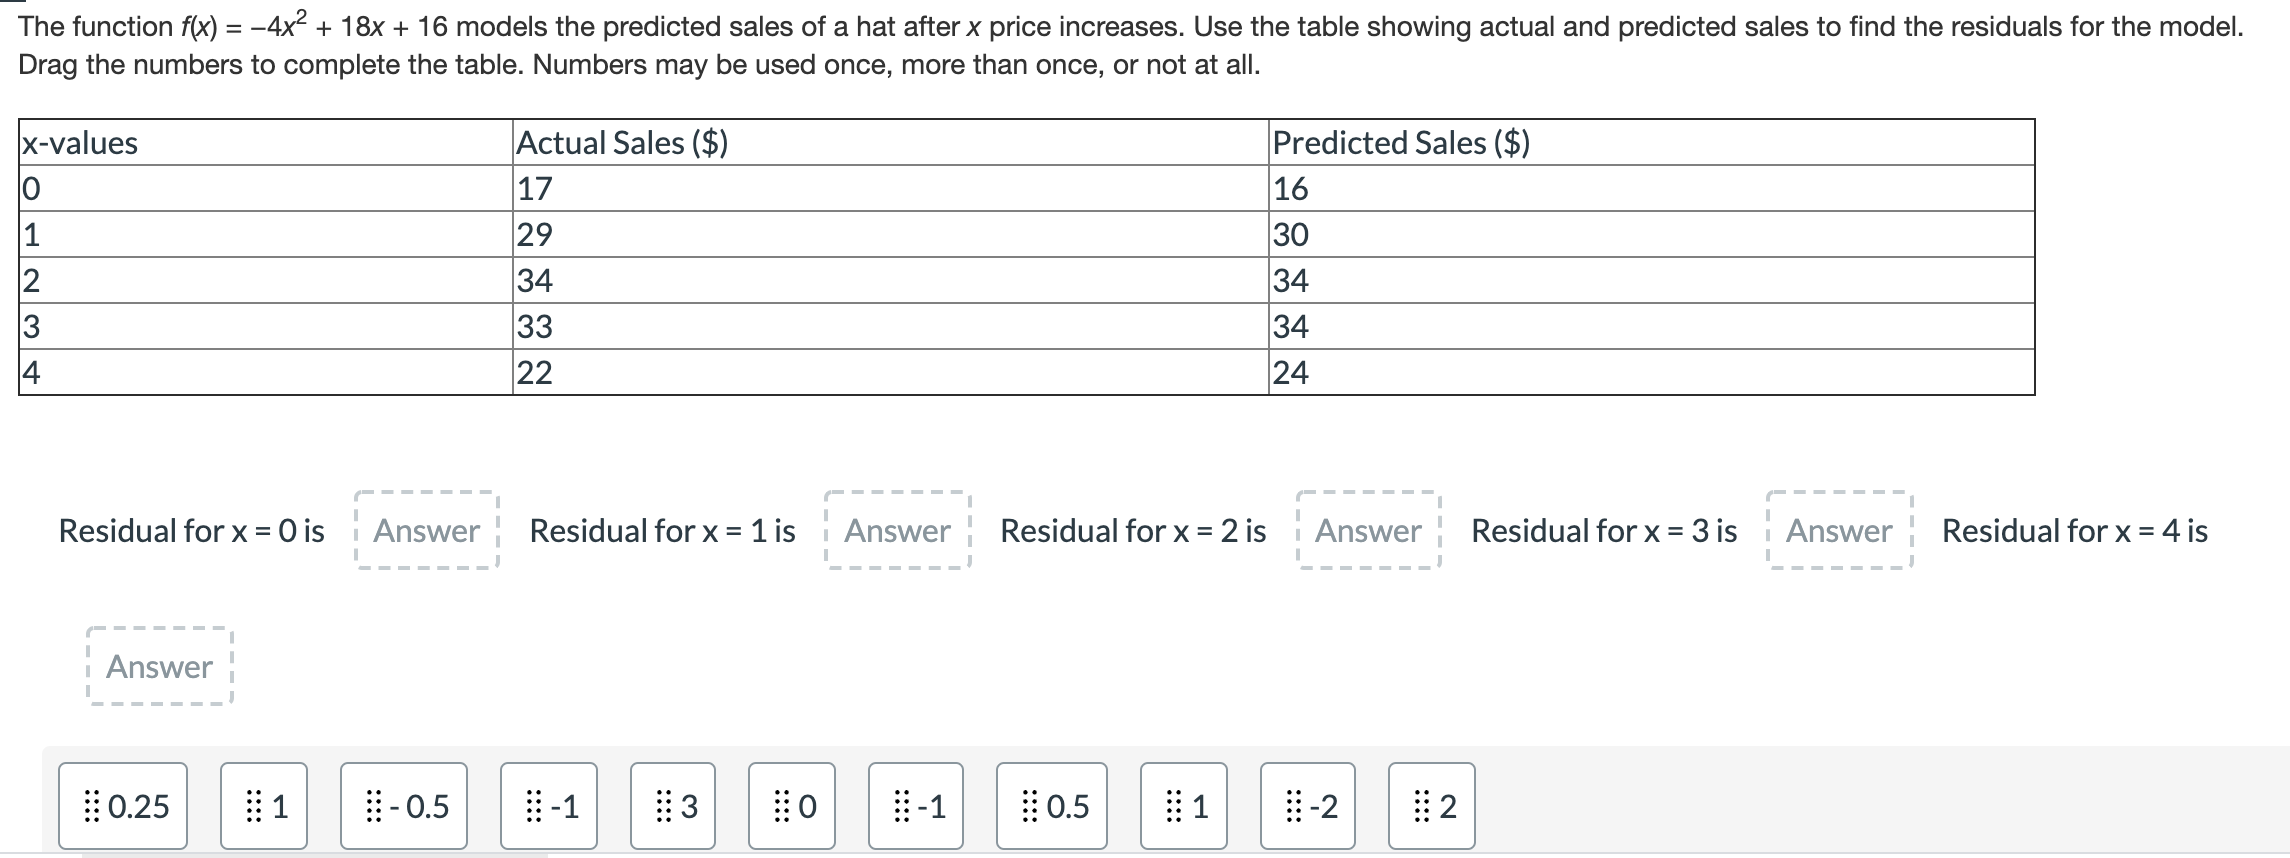Choose the Answer box for residual x = 3
The width and height of the screenshot is (2290, 858).
pos(1839,531)
